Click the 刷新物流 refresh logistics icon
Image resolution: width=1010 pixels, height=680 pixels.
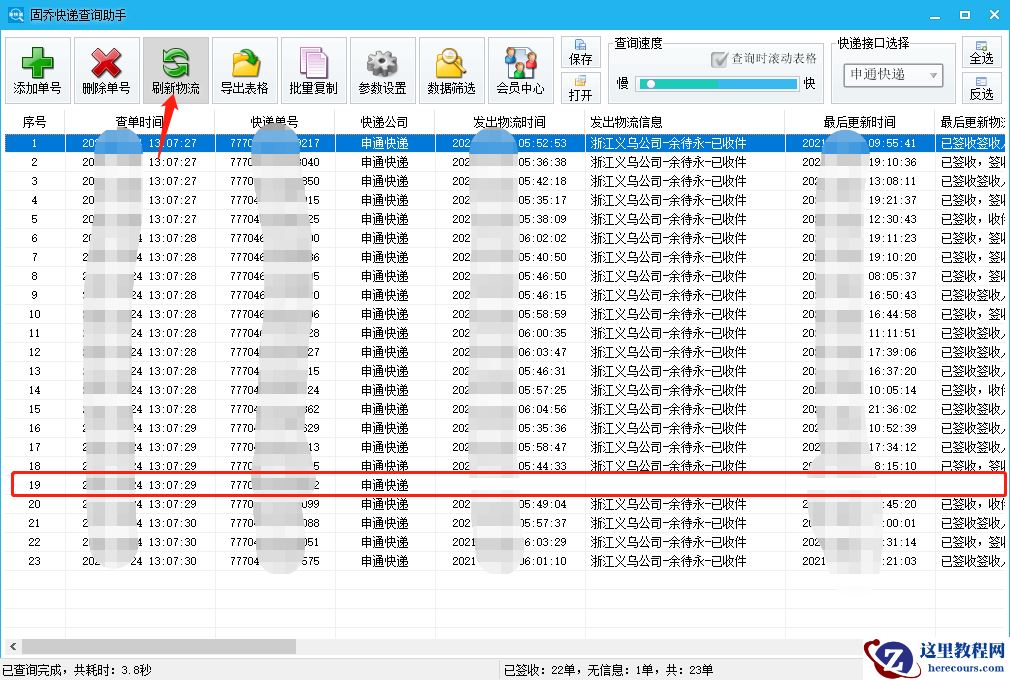click(175, 68)
